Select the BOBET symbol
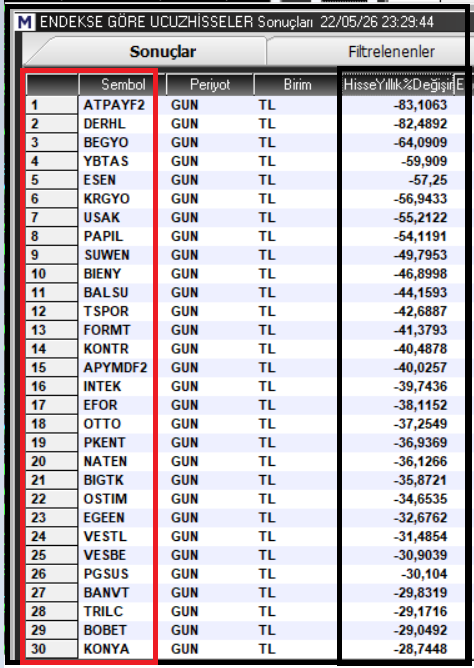 105,630
